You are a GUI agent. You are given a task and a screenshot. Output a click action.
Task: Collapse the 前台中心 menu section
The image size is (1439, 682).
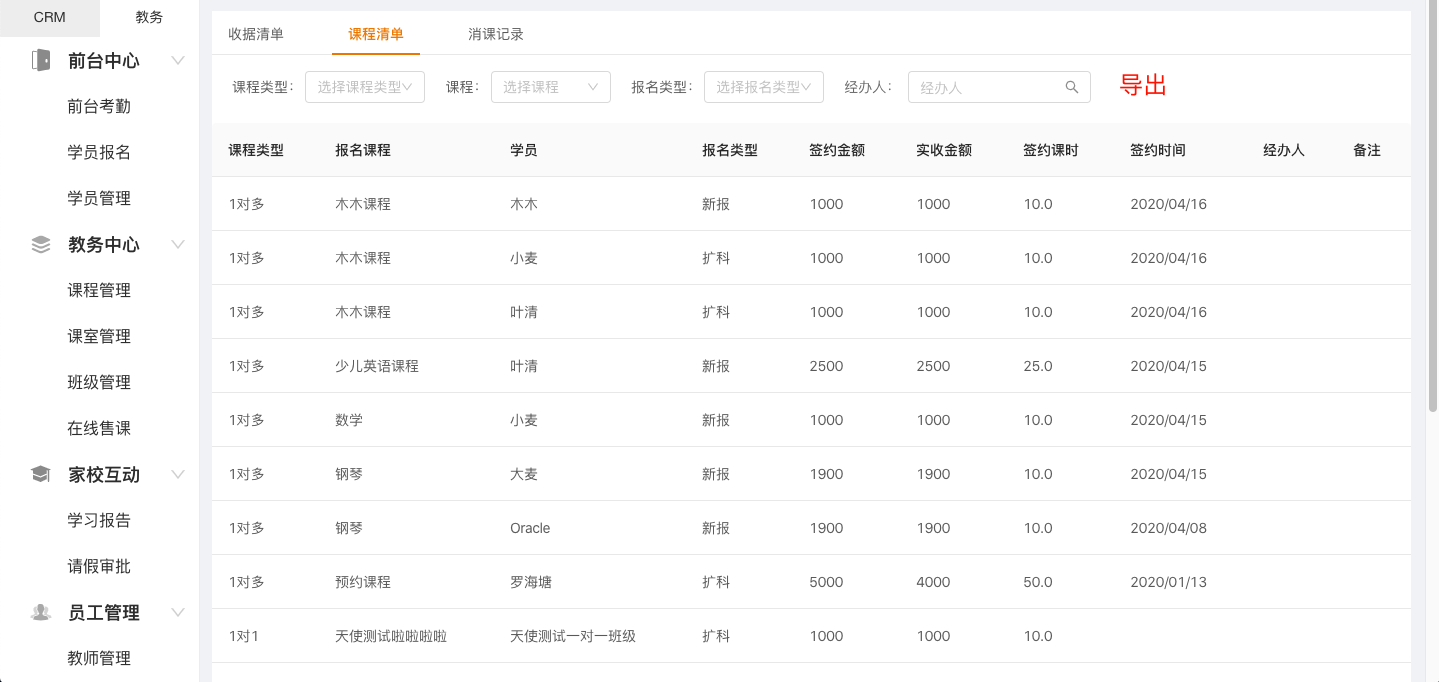[178, 60]
